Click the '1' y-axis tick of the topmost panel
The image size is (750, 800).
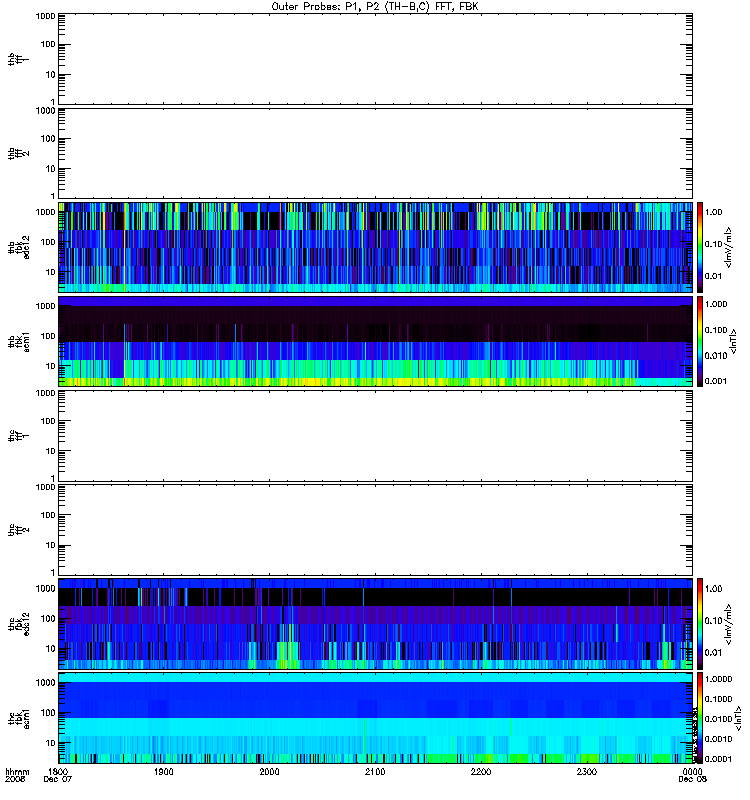click(x=53, y=102)
